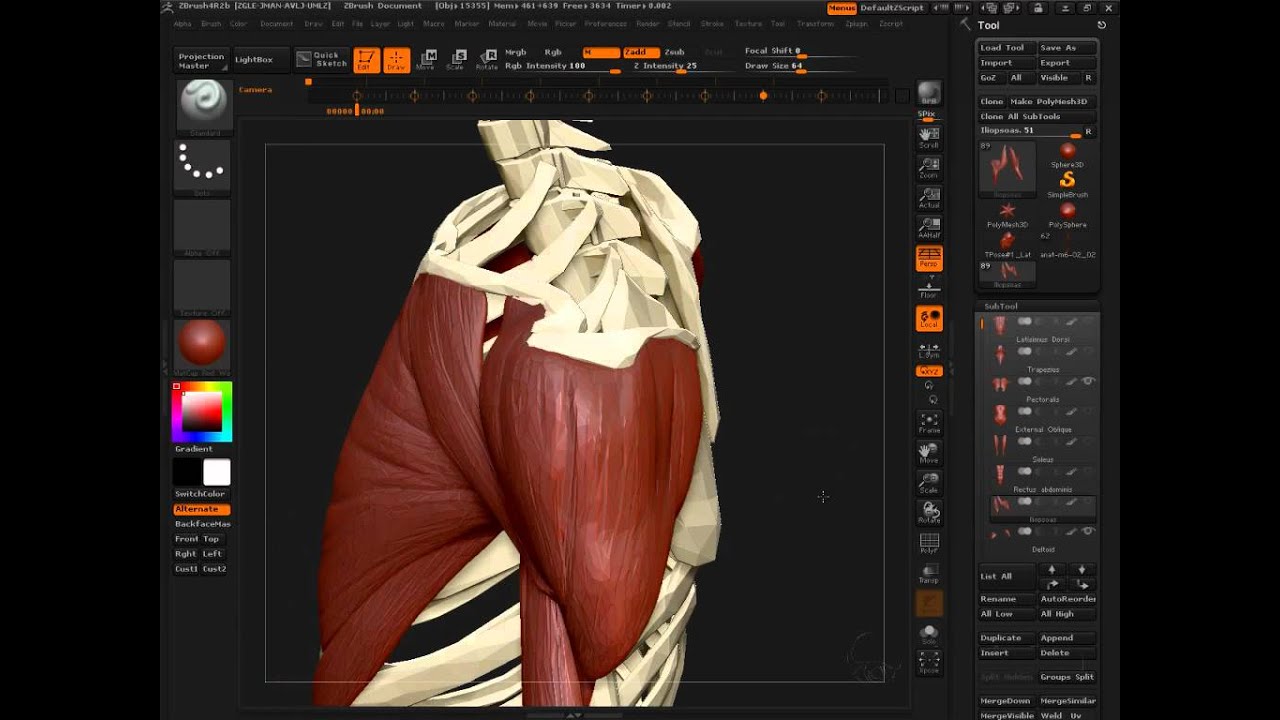Open the Transform menu
The width and height of the screenshot is (1280, 720).
click(x=815, y=23)
